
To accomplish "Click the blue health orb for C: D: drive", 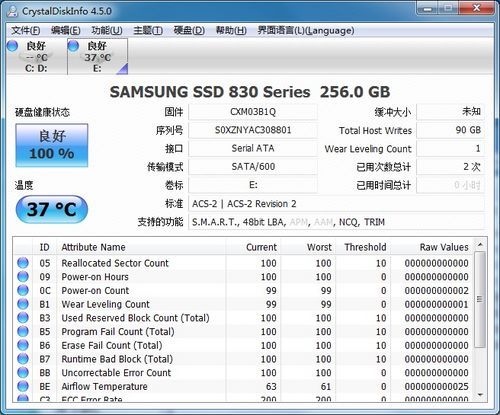I will tap(12, 46).
